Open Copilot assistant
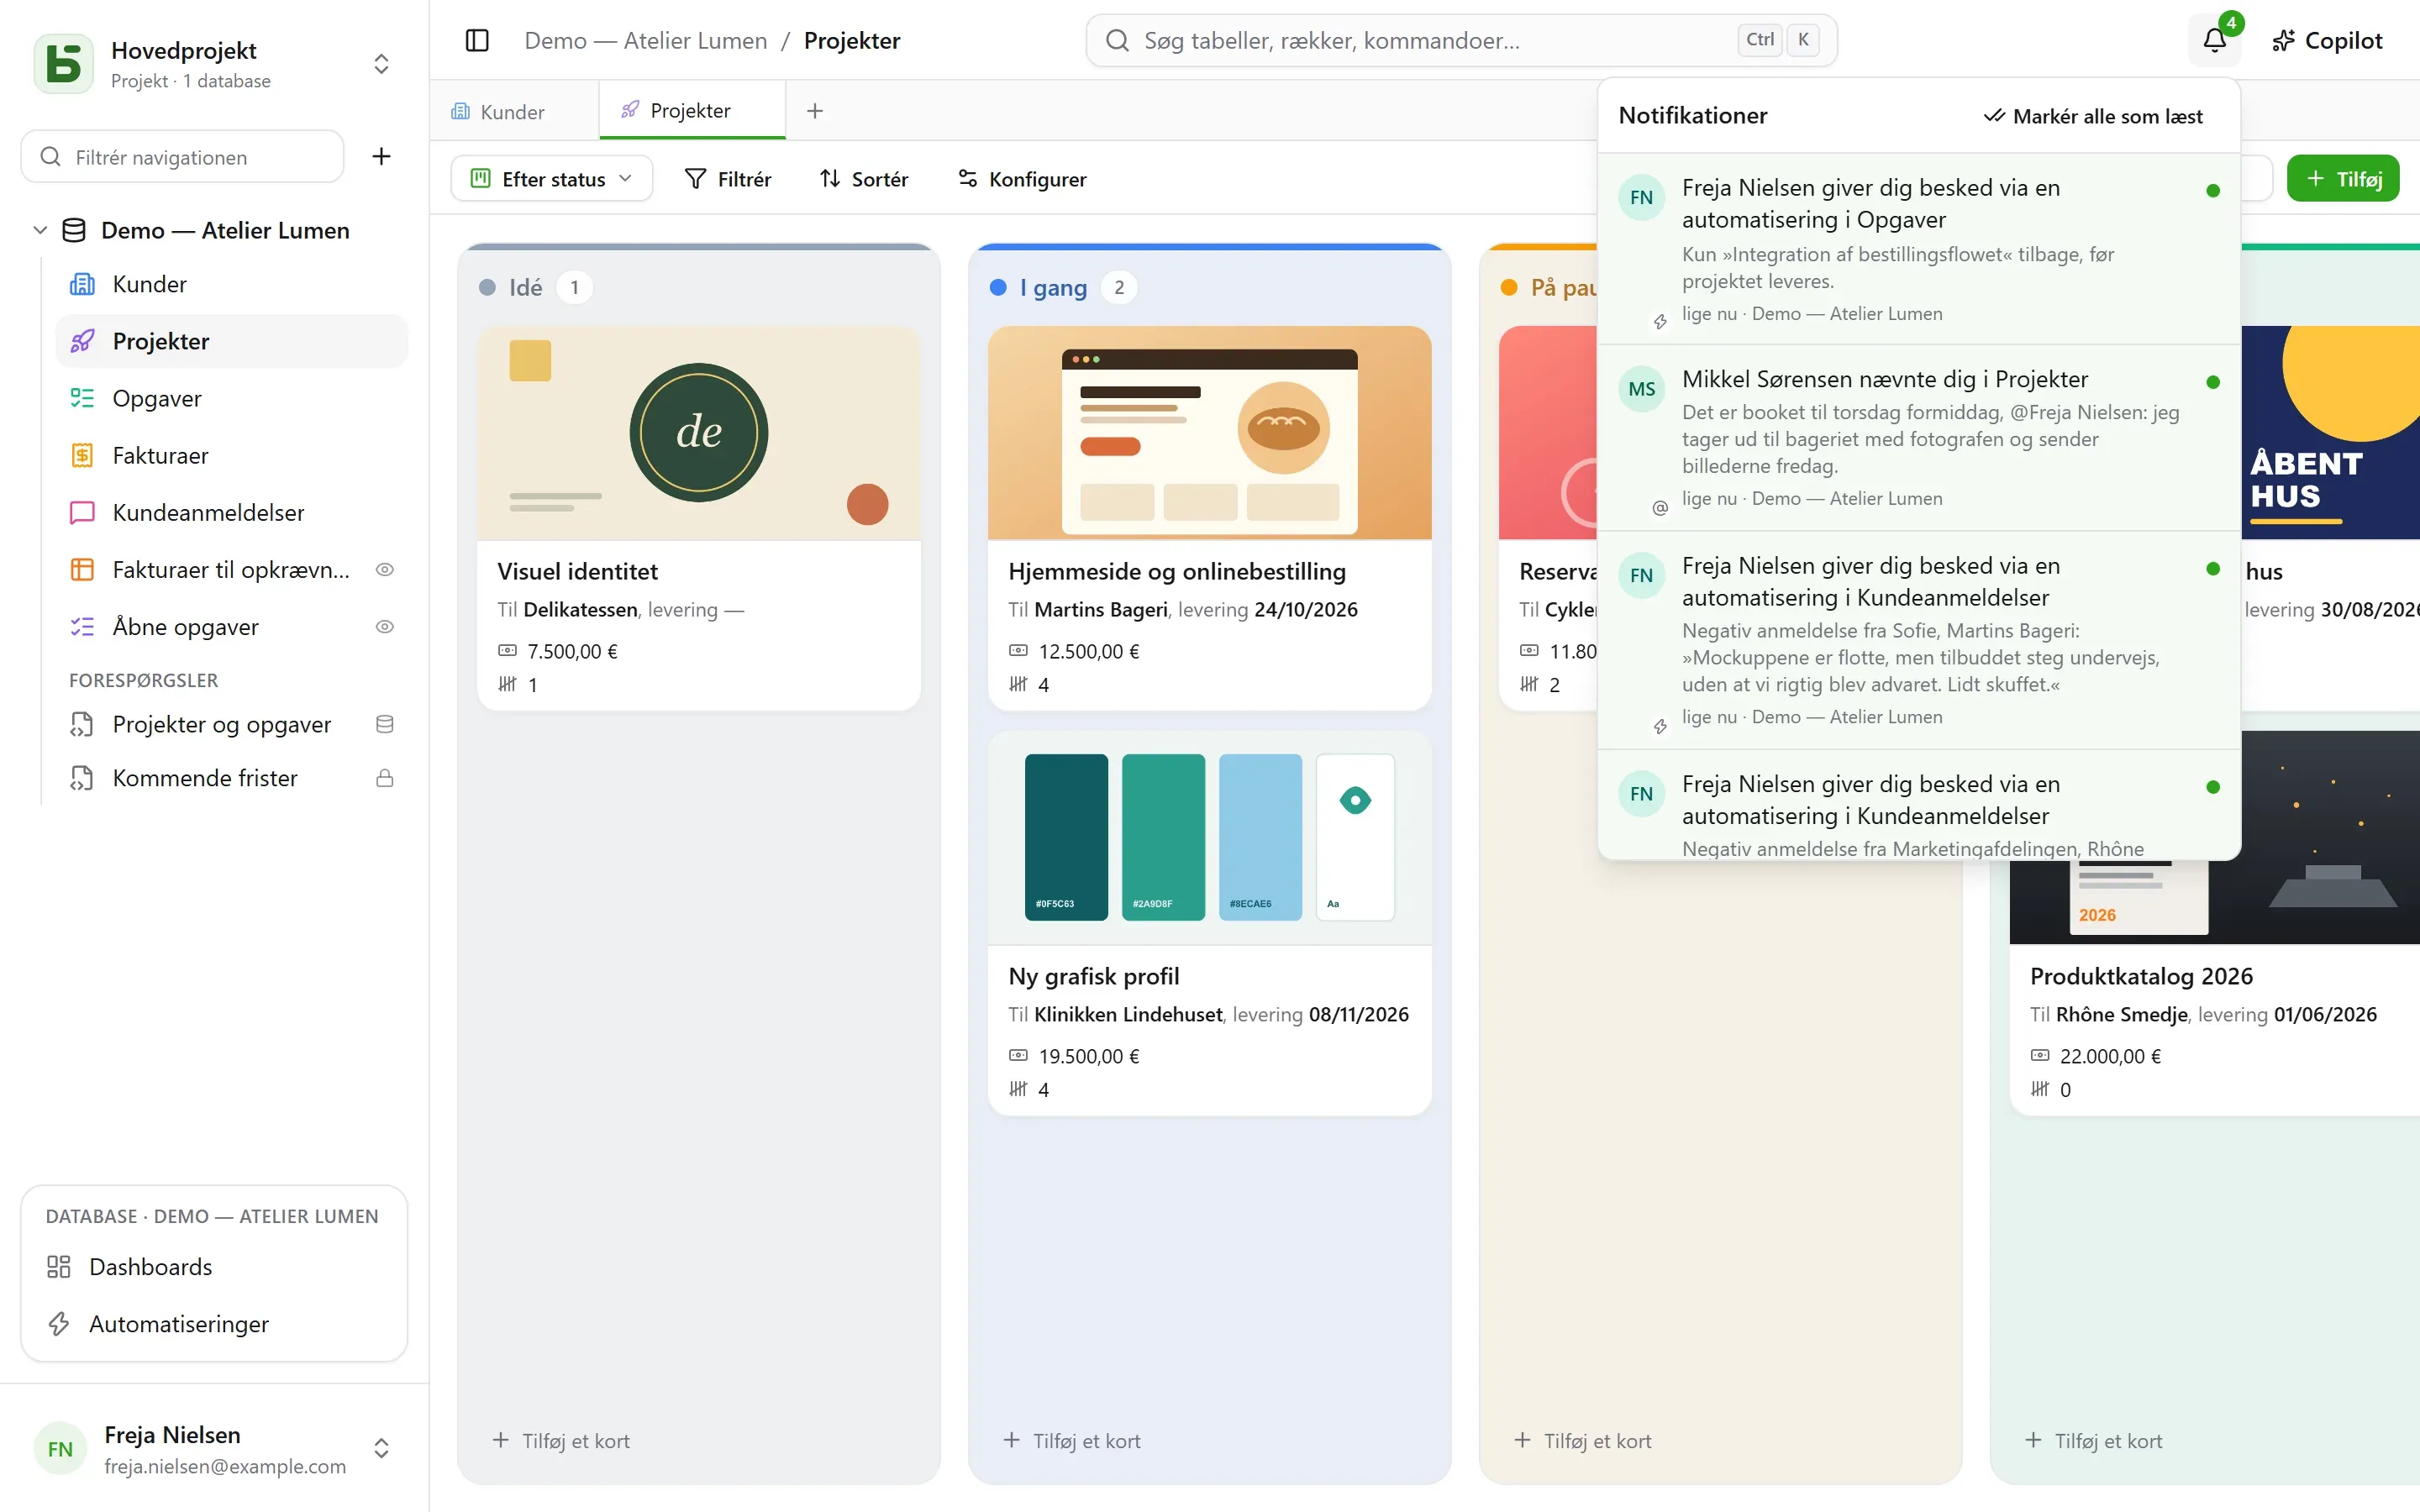Viewport: 2420px width, 1512px height. click(2327, 40)
